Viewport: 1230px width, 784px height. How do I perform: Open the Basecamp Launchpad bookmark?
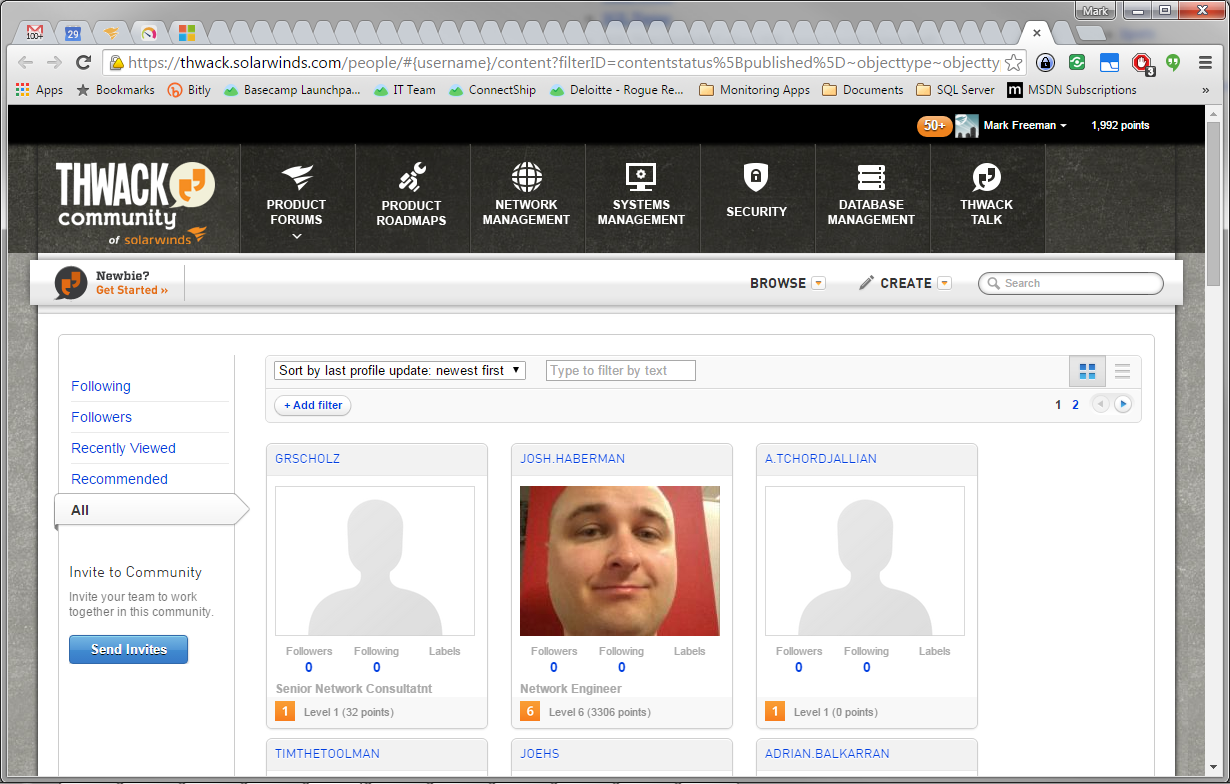(292, 90)
